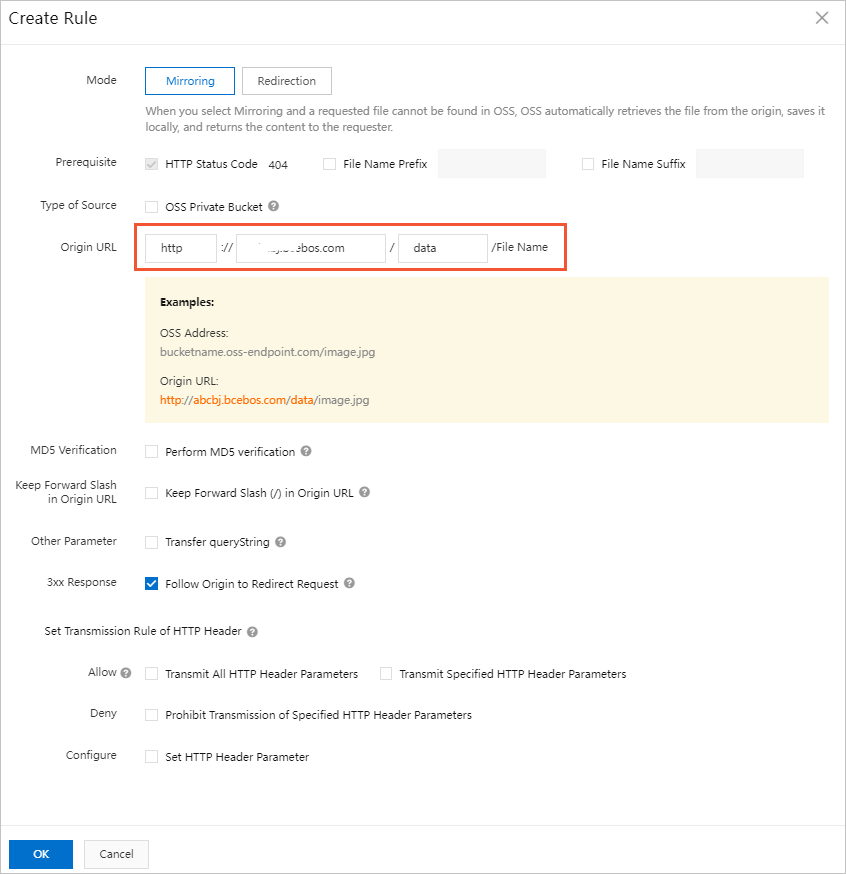Uncheck Follow Origin to Redirect Request
Image resolution: width=846 pixels, height=874 pixels.
click(x=152, y=584)
